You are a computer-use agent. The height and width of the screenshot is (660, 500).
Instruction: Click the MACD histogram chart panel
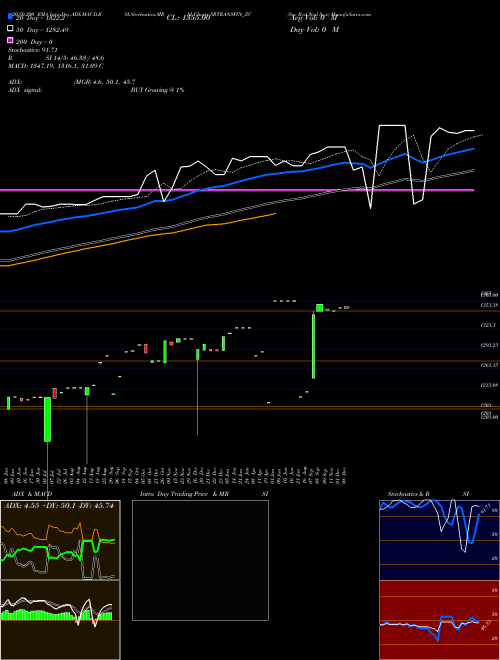[x=60, y=620]
